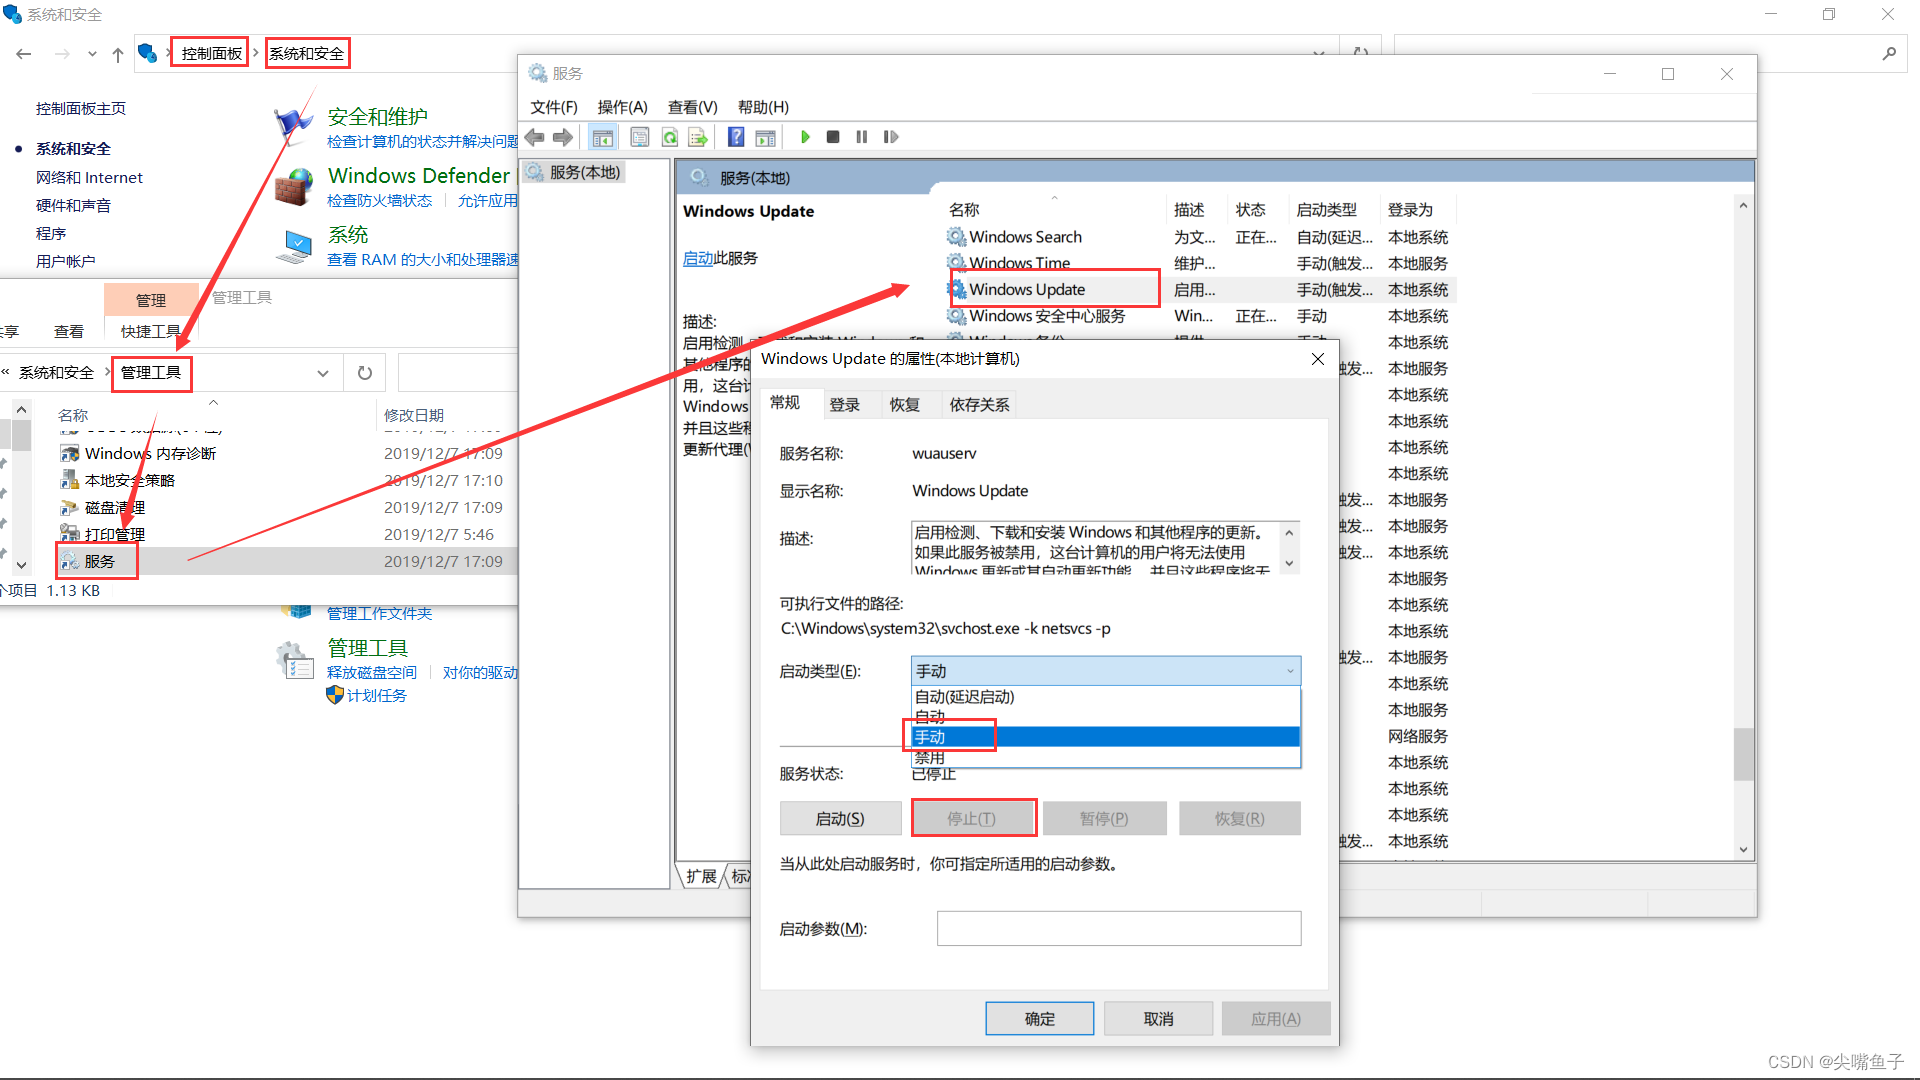This screenshot has width=1920, height=1080.
Task: Click the Restart Service toolbar icon
Action: click(x=891, y=137)
